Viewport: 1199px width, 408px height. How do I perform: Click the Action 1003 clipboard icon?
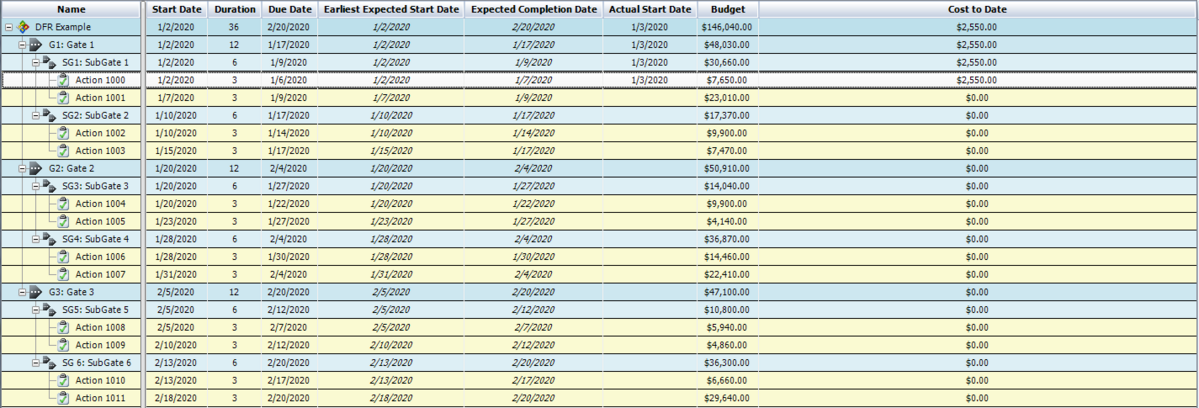[x=63, y=151]
